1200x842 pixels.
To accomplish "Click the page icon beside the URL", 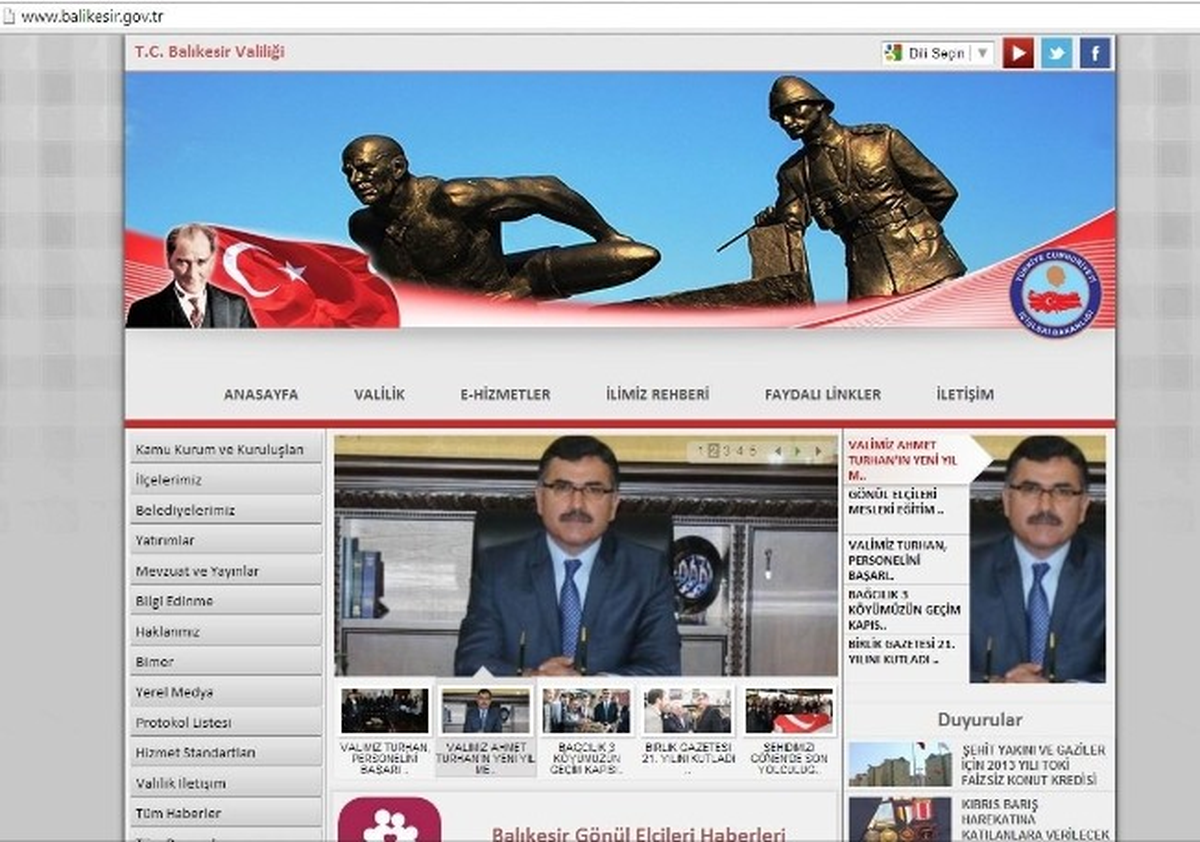I will [x=10, y=16].
